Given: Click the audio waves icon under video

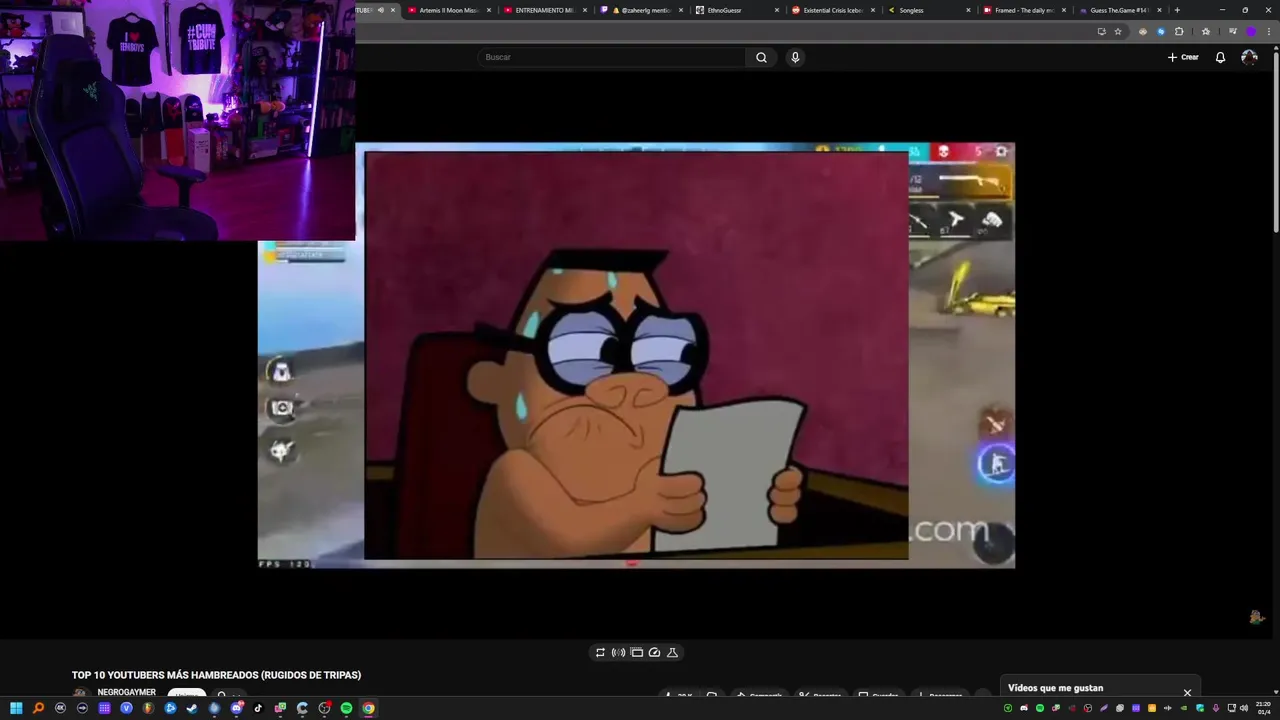Looking at the screenshot, I should click(618, 652).
